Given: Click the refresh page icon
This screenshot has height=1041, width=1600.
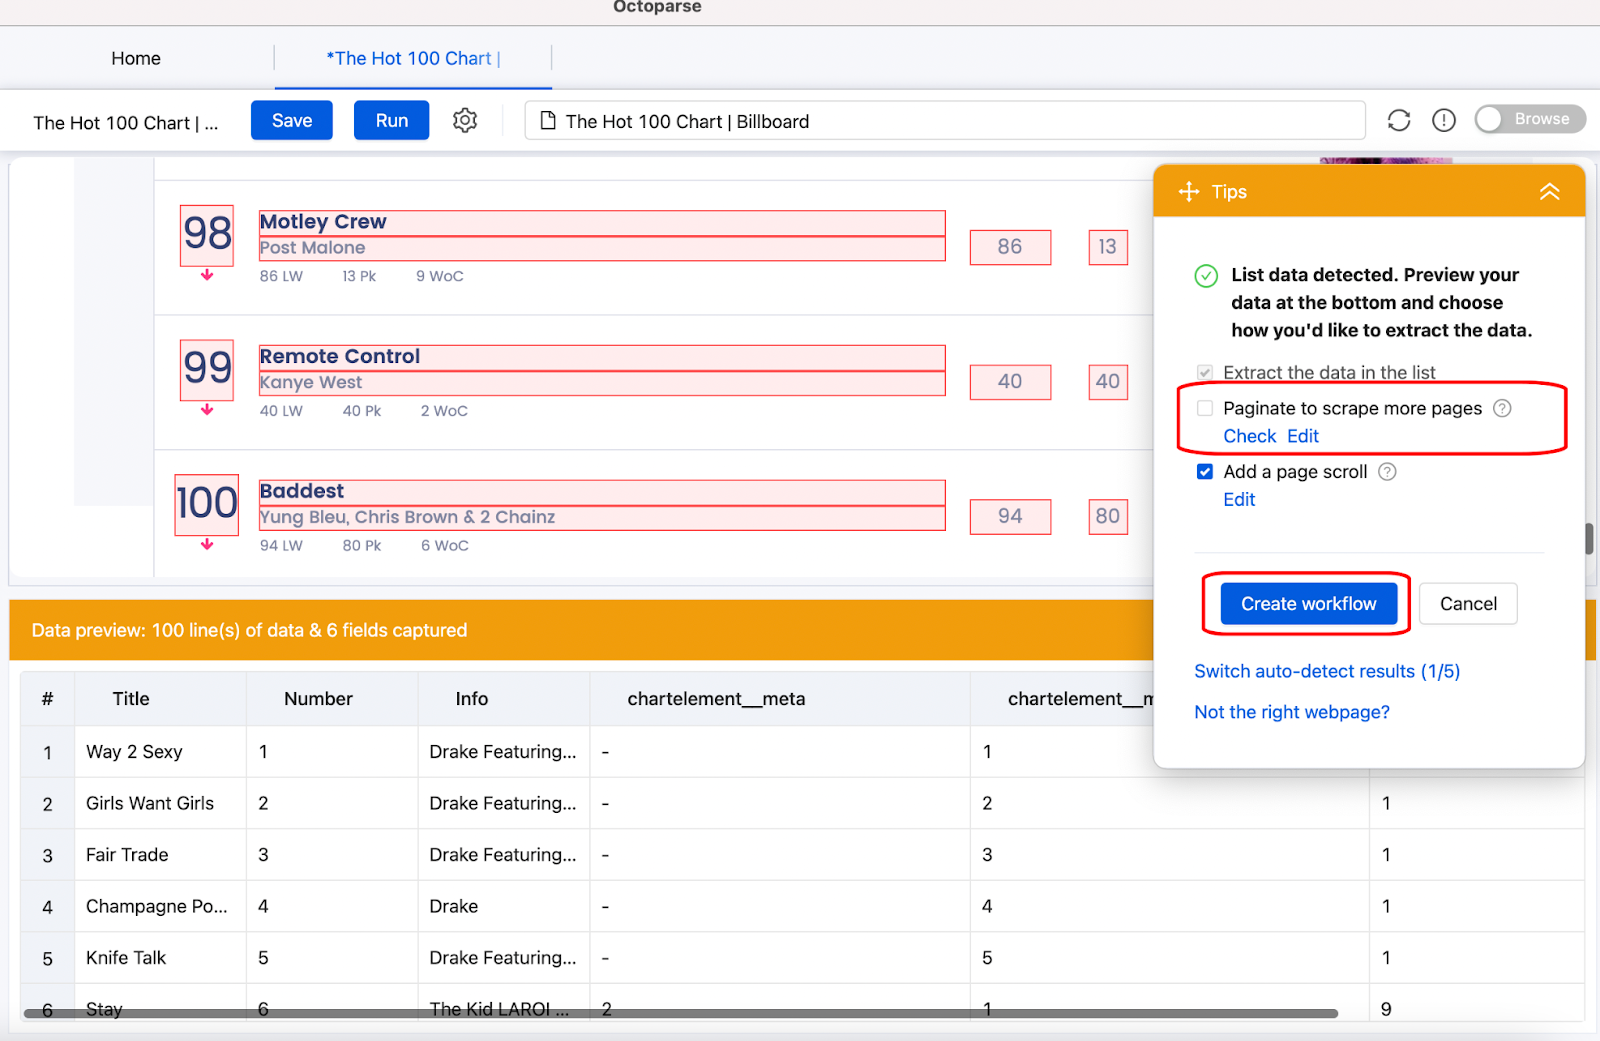Looking at the screenshot, I should 1399,120.
